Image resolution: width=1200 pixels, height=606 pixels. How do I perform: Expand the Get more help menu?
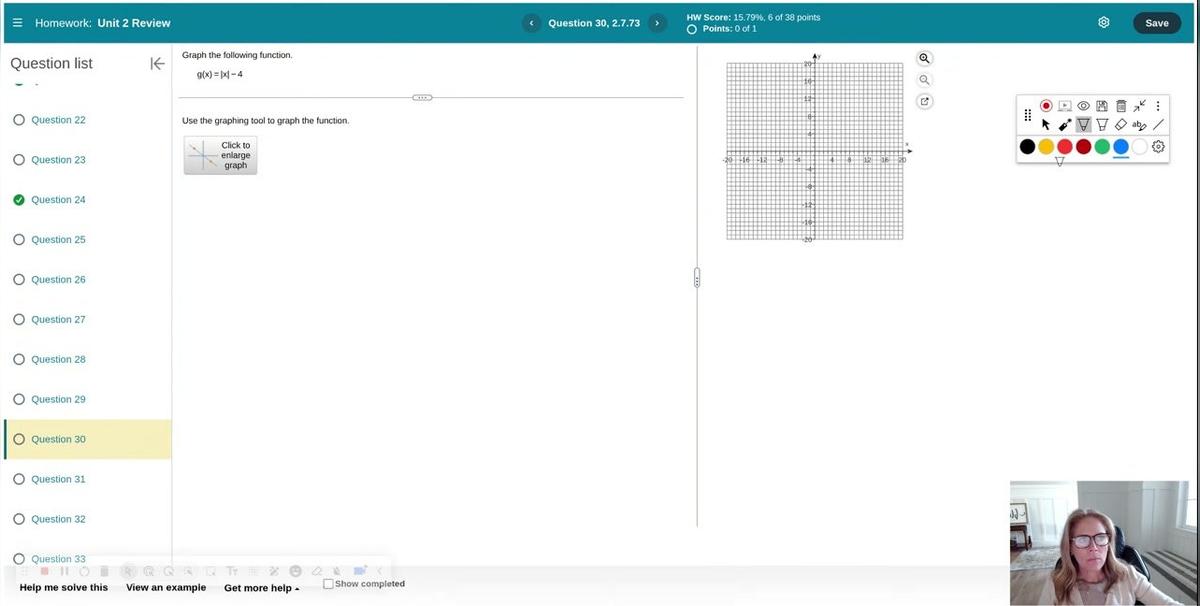pyautogui.click(x=261, y=588)
